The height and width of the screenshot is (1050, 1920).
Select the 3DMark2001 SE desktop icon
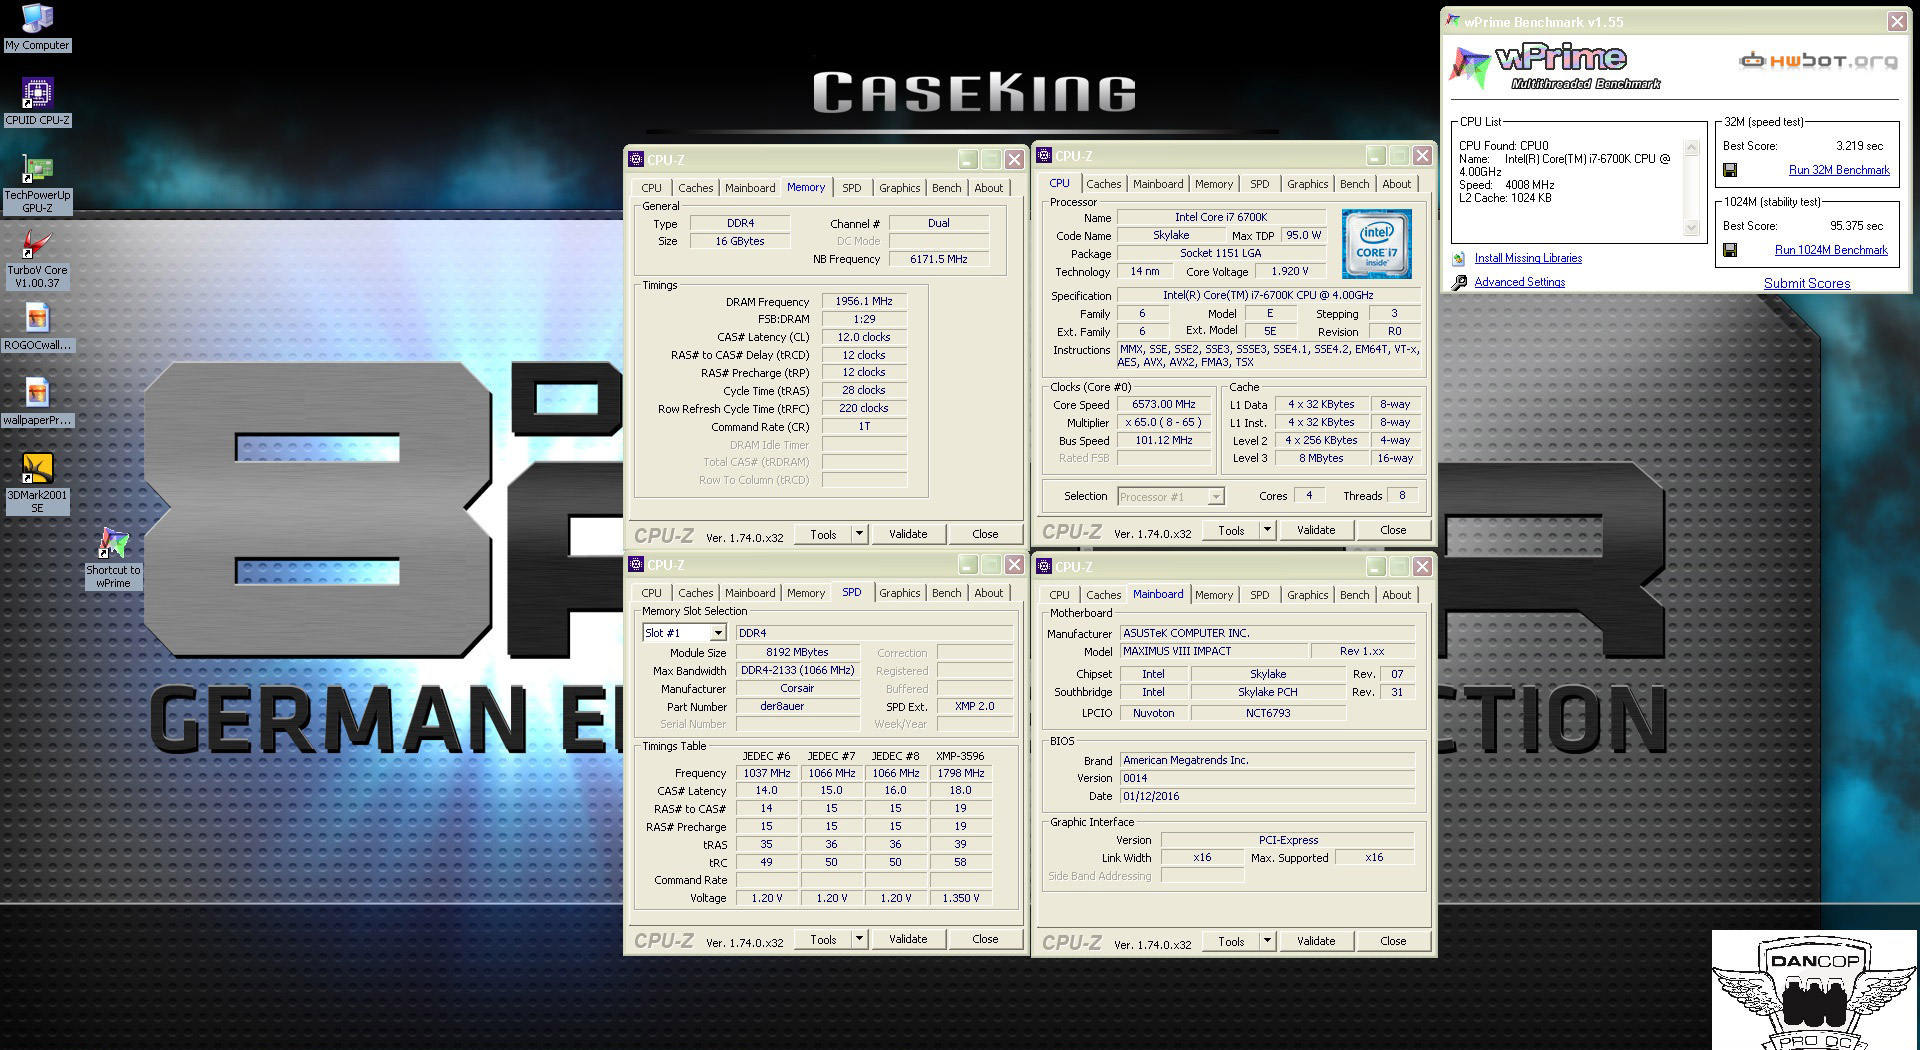(37, 484)
